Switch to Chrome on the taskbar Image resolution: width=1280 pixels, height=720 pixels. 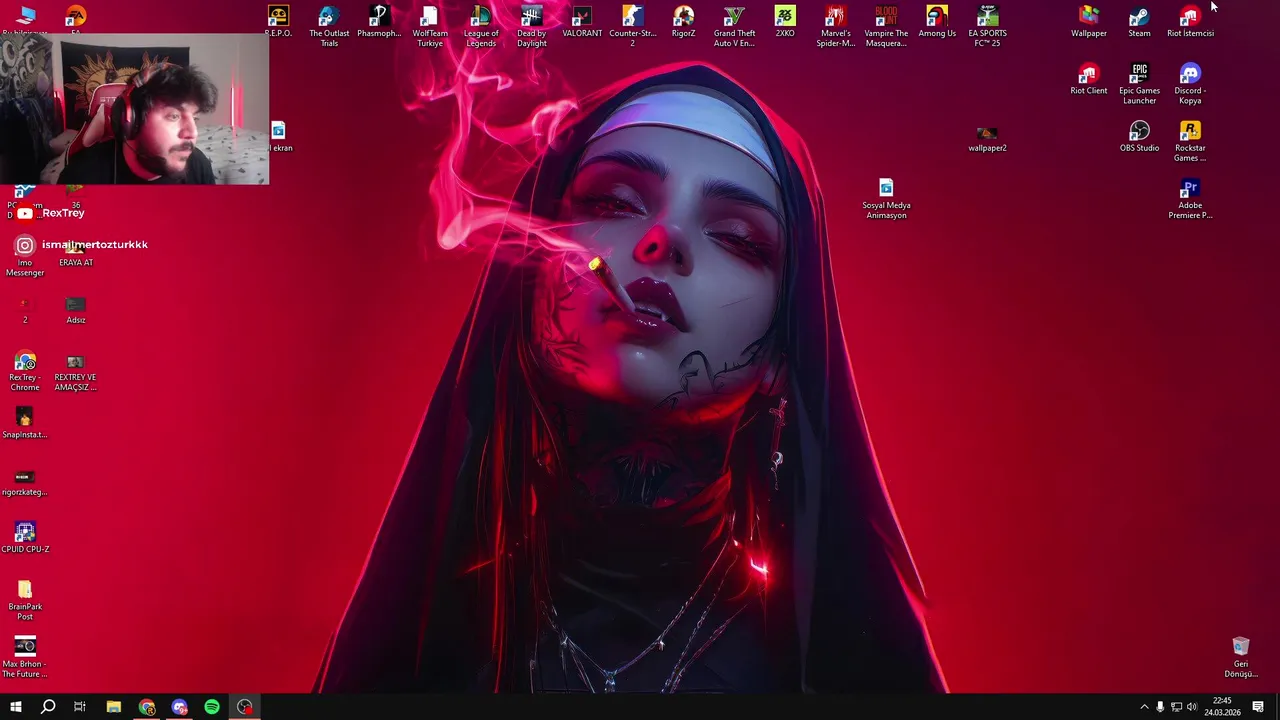[147, 707]
